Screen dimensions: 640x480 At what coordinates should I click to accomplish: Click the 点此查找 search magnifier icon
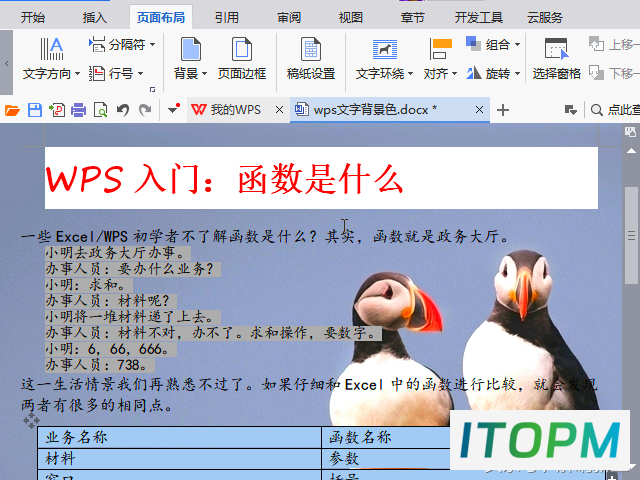click(x=596, y=110)
